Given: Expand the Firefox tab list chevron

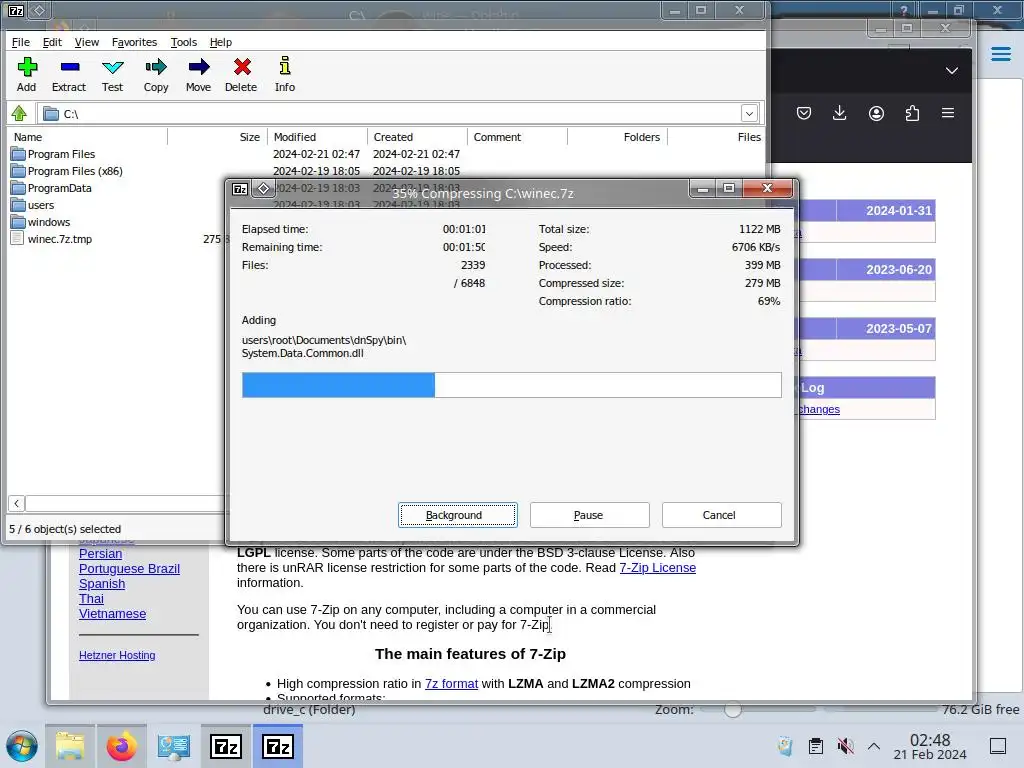Looking at the screenshot, I should pos(952,71).
